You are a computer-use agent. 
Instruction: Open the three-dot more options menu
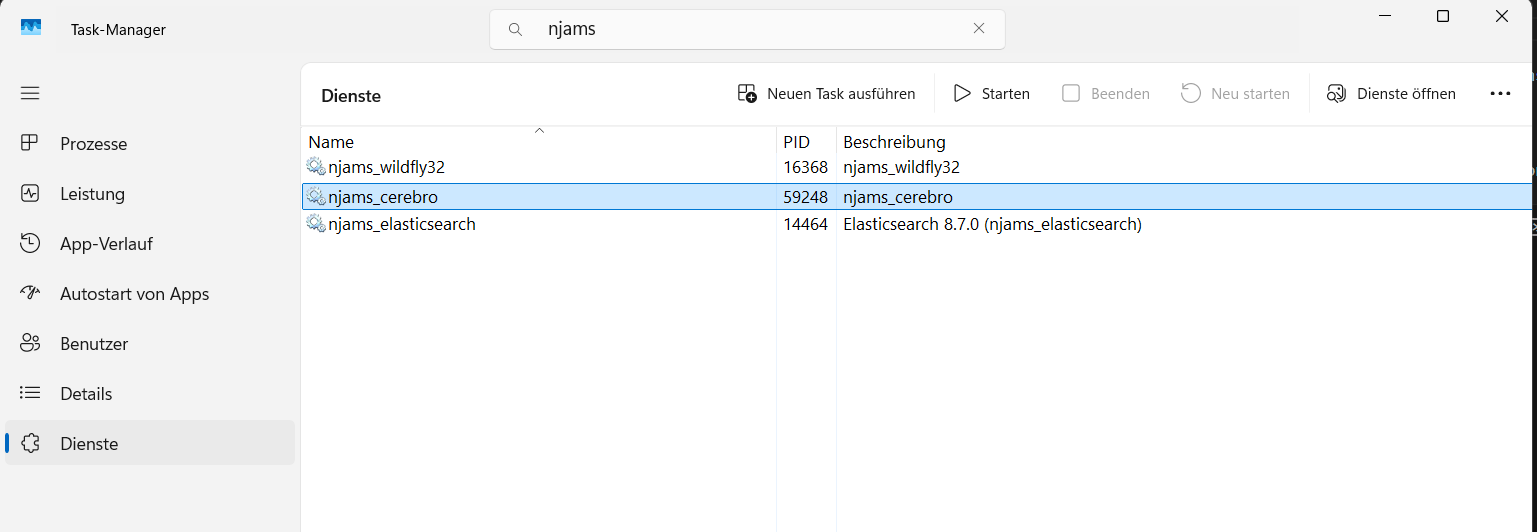(x=1500, y=94)
